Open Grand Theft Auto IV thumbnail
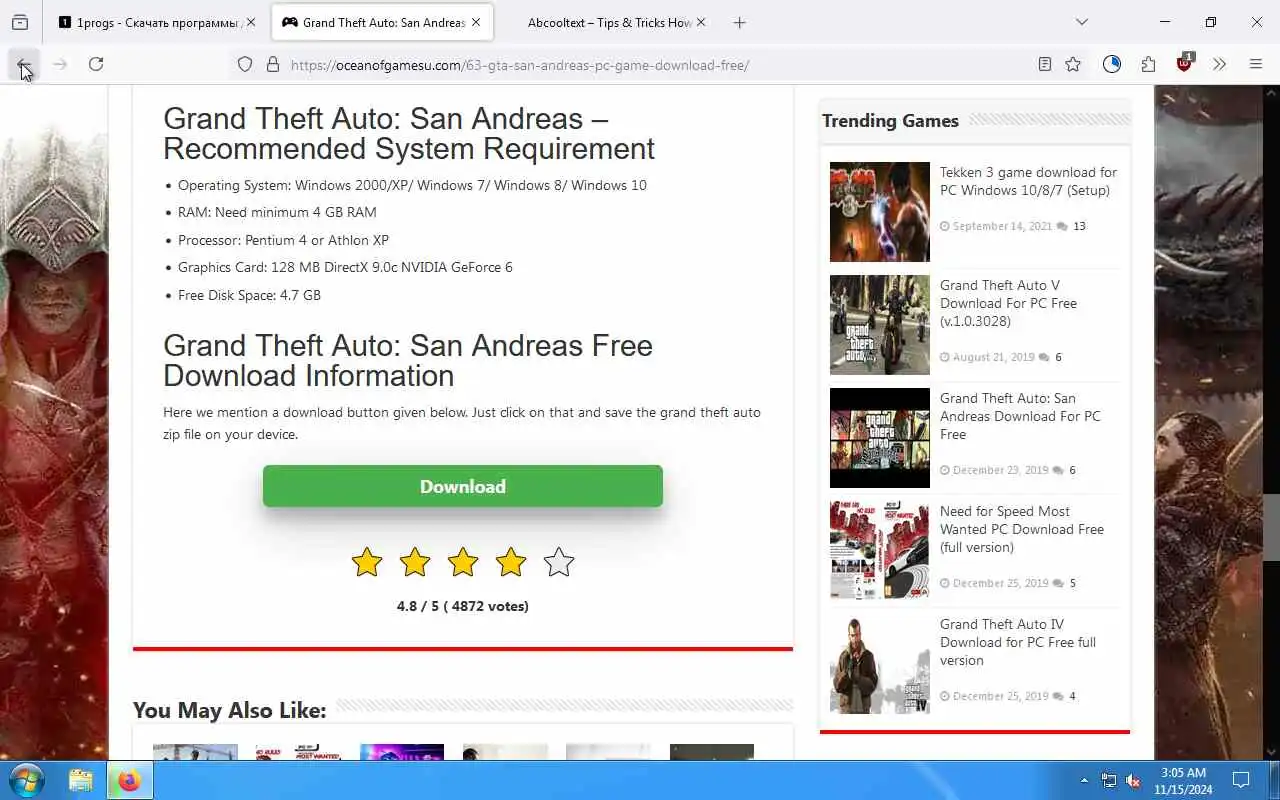Viewport: 1280px width, 800px height. 880,664
